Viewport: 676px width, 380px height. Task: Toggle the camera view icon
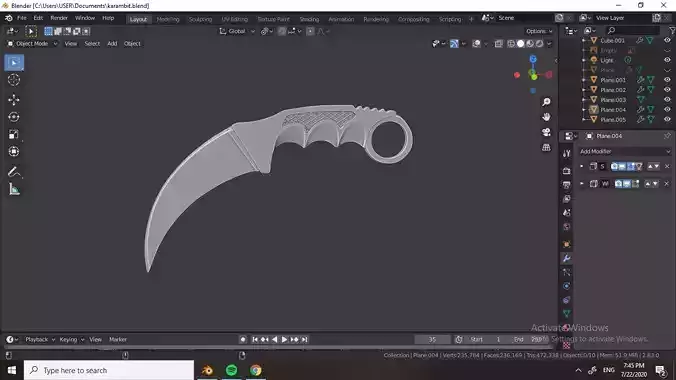pos(546,132)
